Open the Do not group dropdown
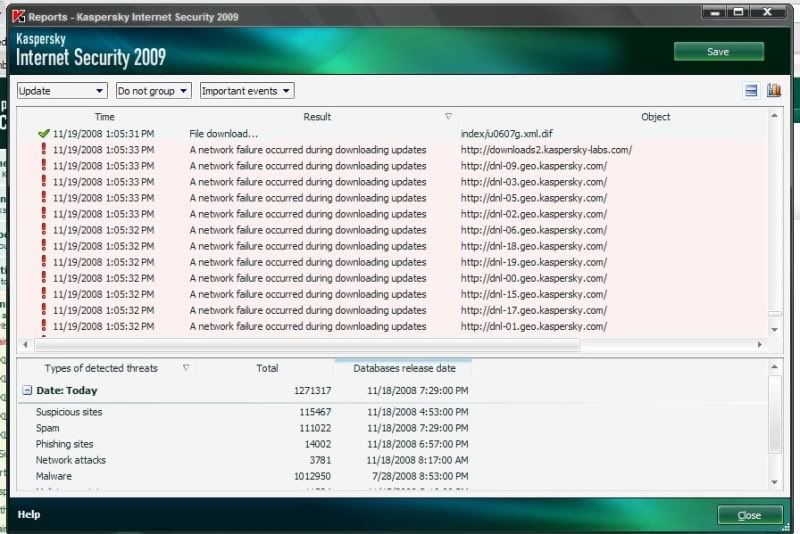The image size is (800, 534). click(x=154, y=91)
